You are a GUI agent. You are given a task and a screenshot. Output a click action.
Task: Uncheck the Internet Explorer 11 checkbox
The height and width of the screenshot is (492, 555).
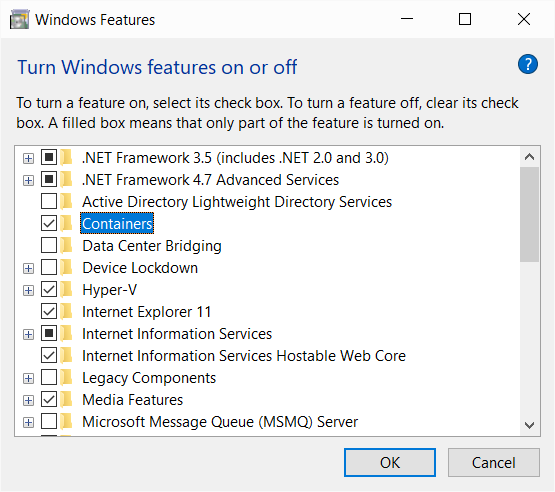[49, 311]
